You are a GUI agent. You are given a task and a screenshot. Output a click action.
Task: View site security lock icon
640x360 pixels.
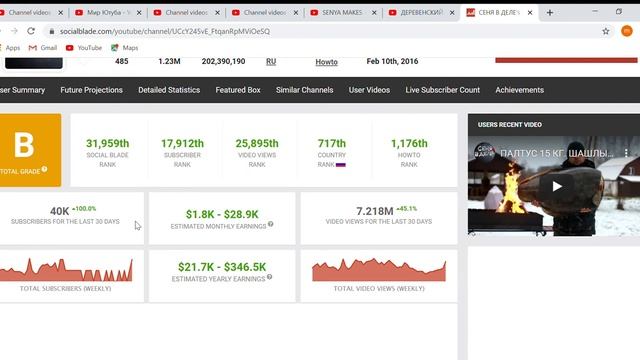51,31
